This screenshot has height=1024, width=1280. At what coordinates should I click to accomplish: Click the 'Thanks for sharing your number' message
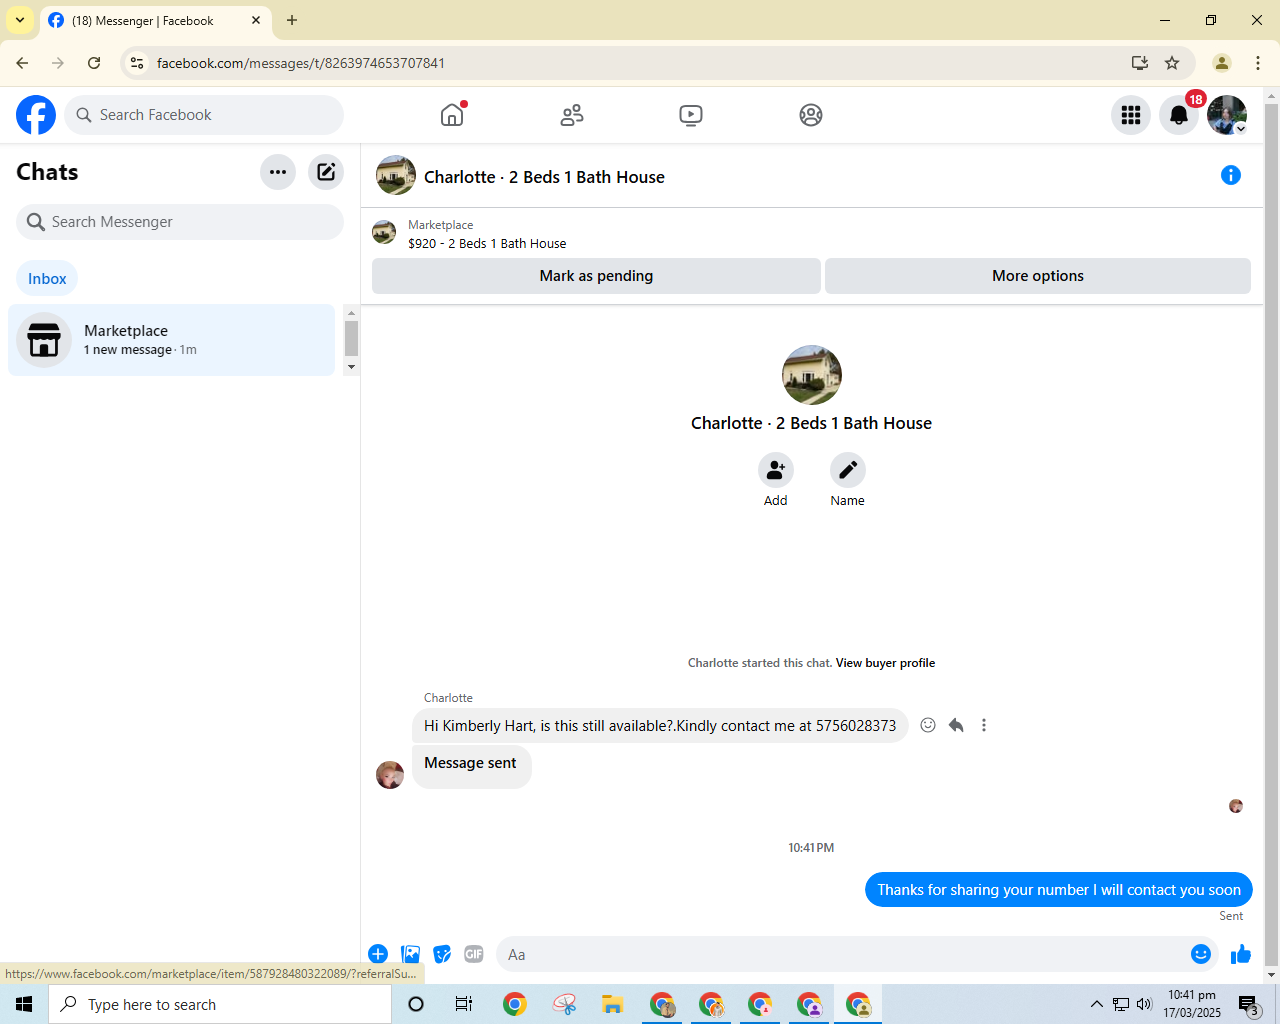tap(1059, 890)
